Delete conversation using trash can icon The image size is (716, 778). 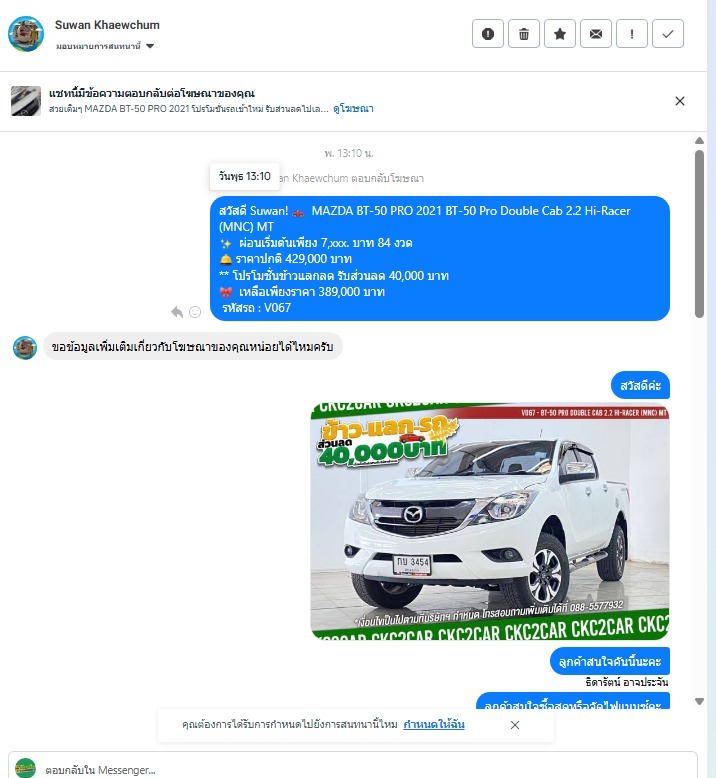click(x=523, y=34)
